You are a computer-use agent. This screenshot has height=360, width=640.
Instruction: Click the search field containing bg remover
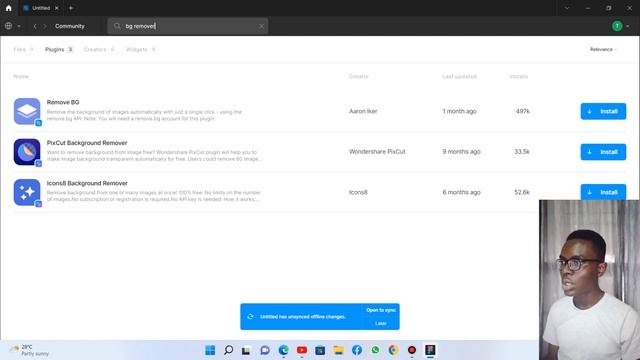188,26
